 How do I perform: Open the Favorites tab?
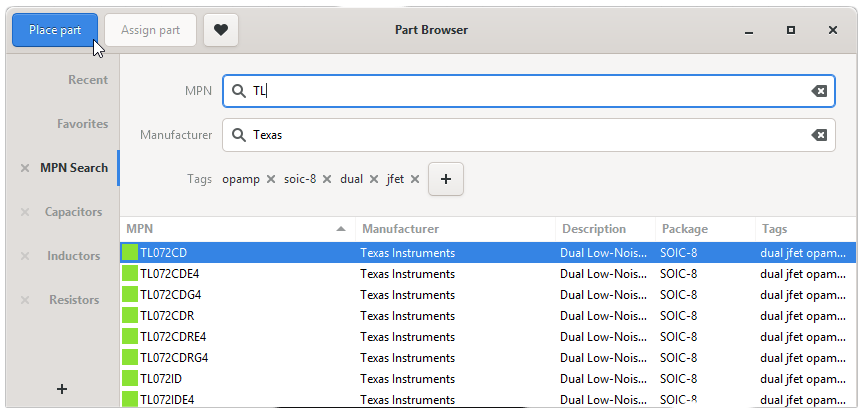tap(83, 124)
